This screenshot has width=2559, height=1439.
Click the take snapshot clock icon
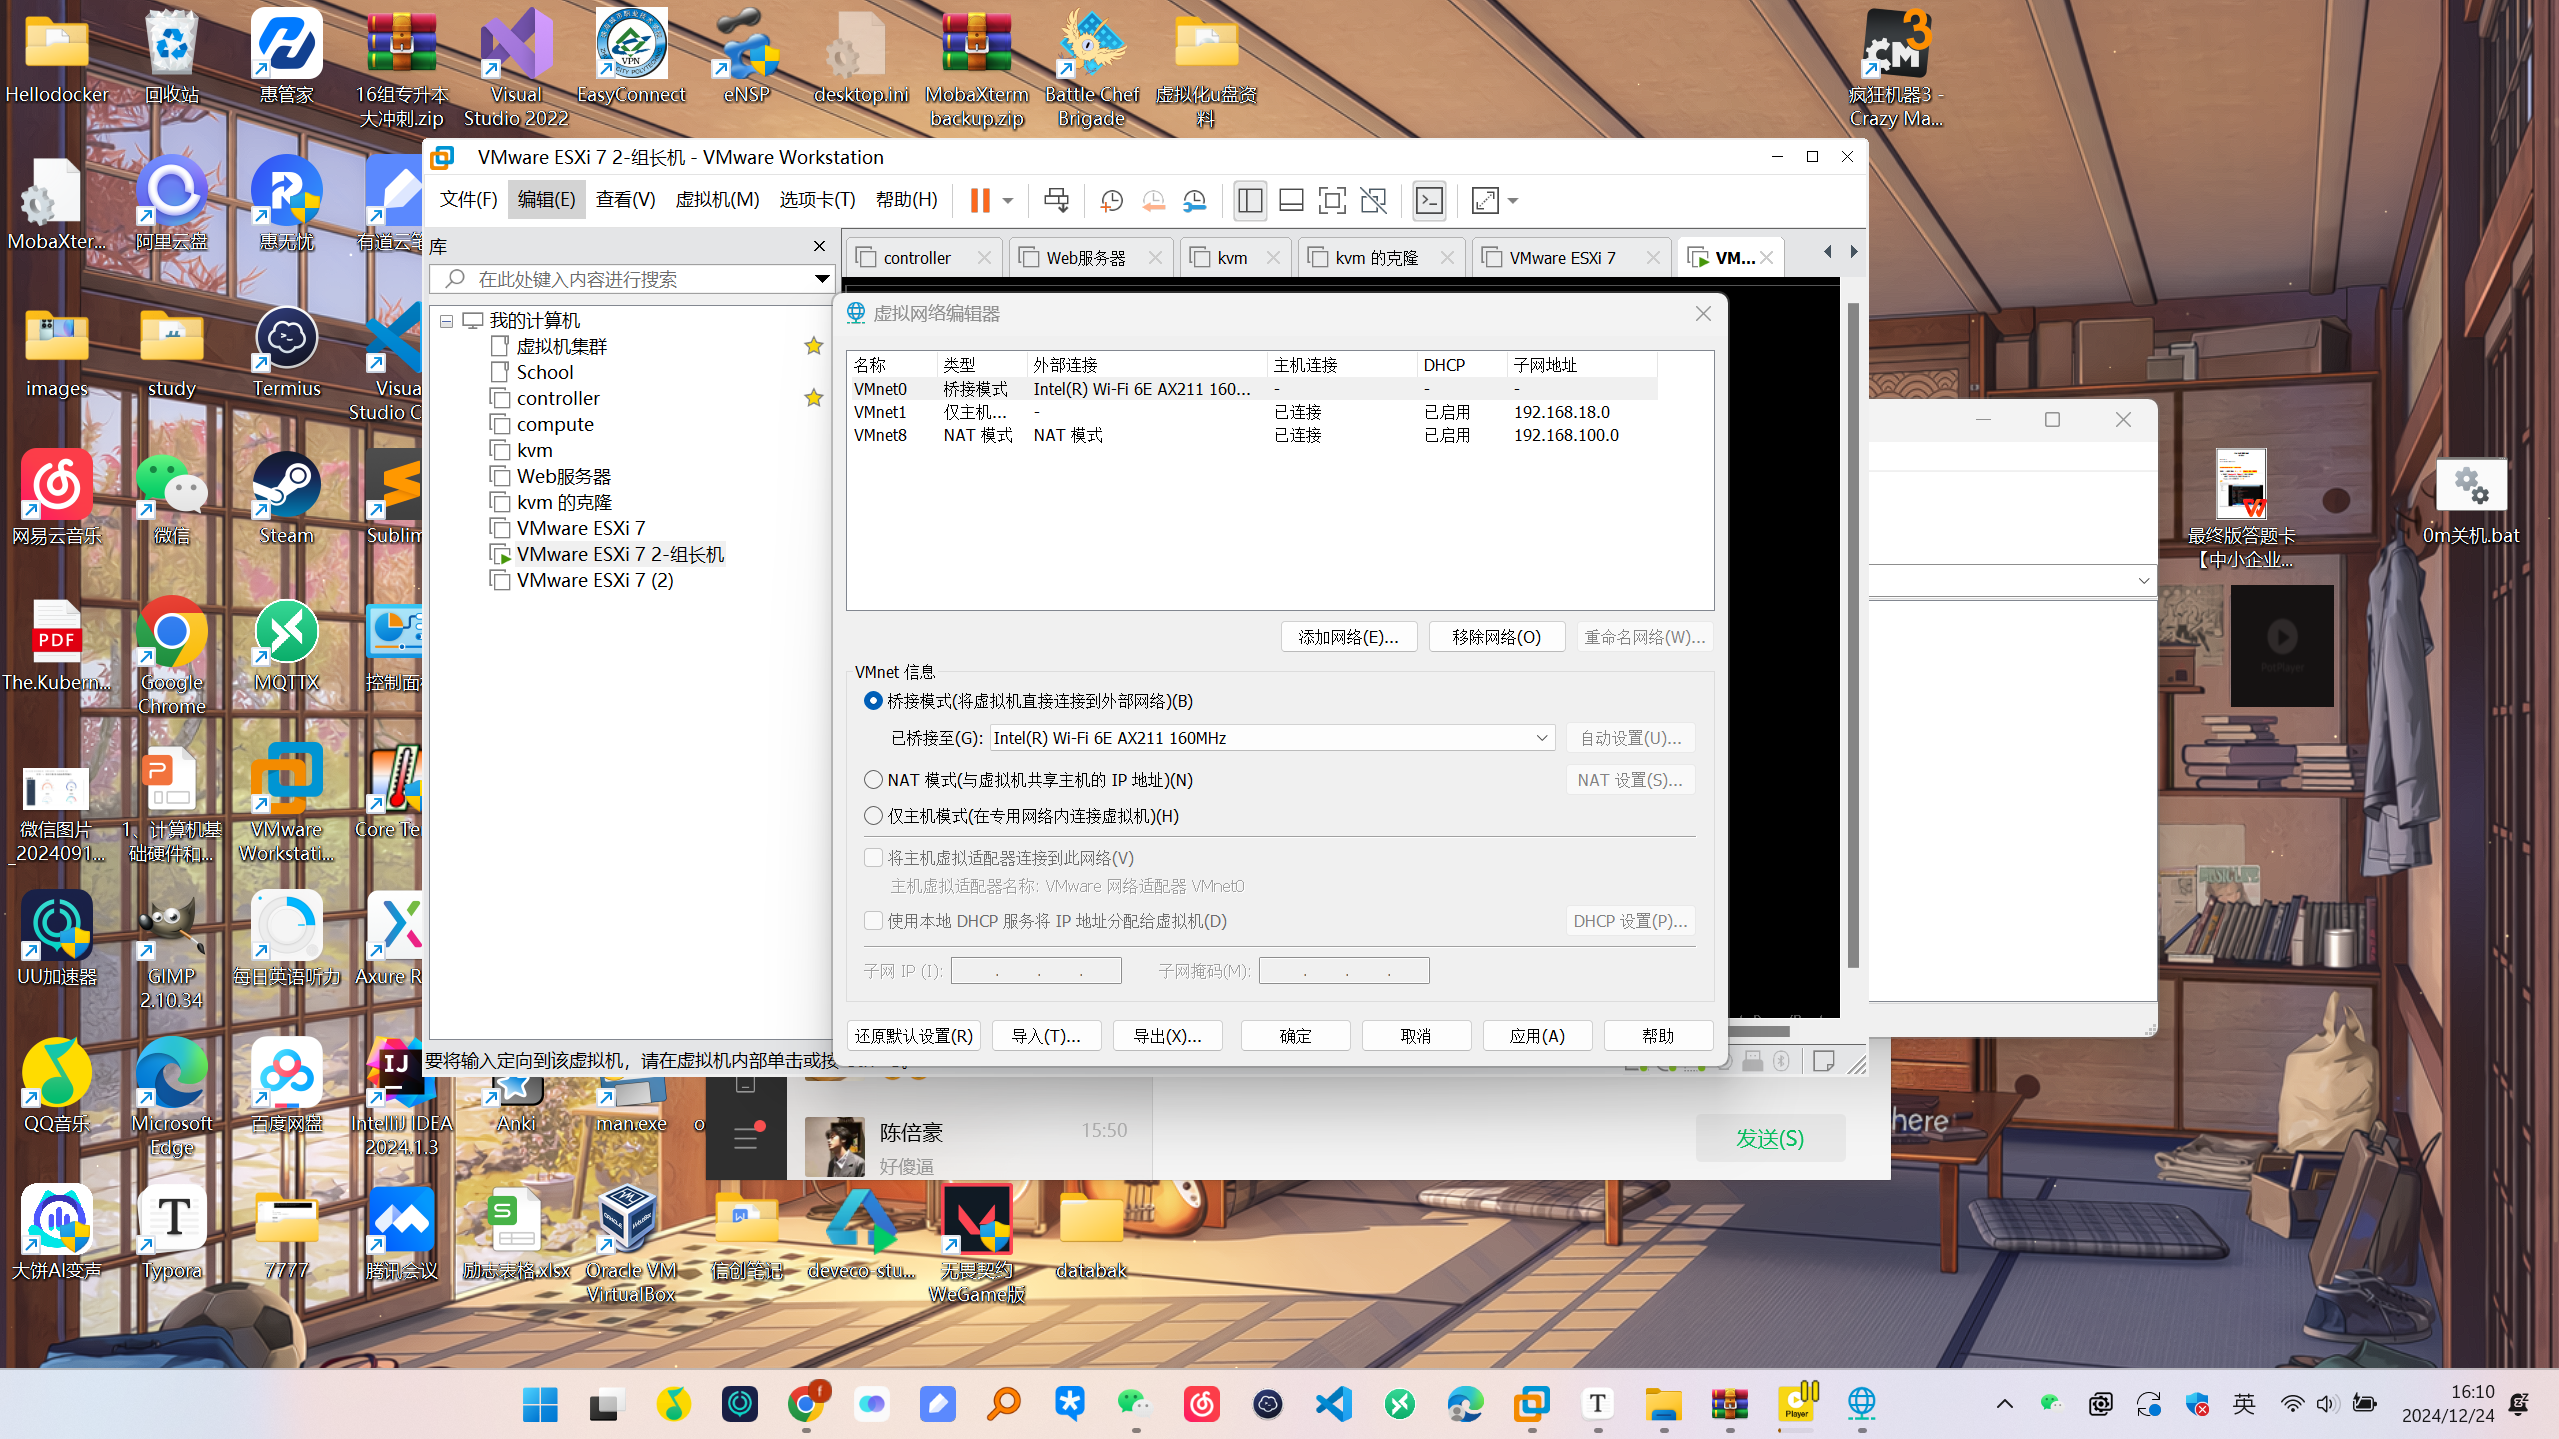tap(1111, 201)
